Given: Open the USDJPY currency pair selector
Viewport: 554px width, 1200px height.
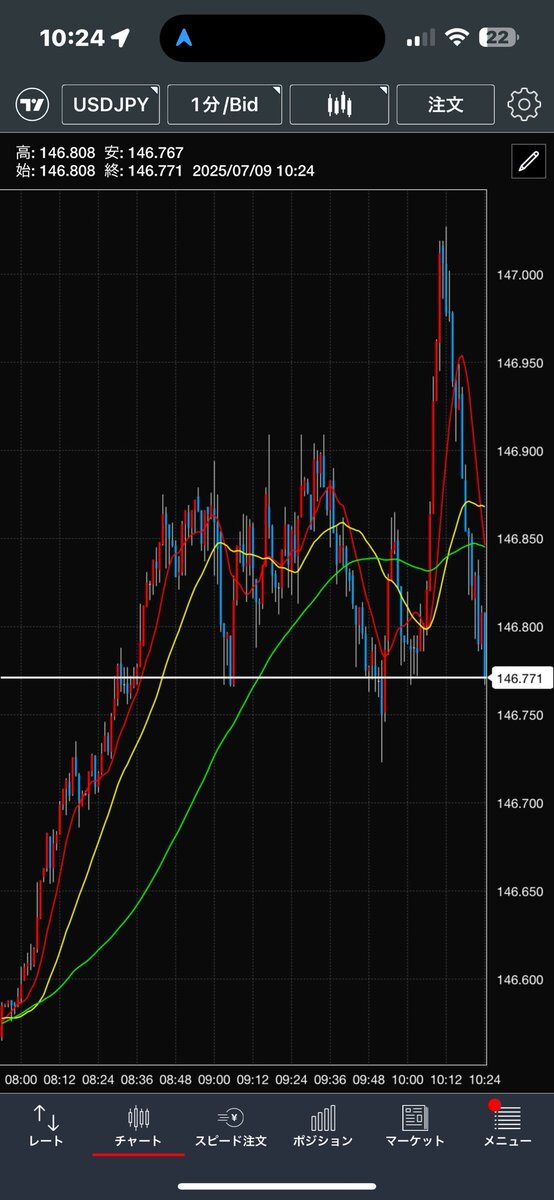Looking at the screenshot, I should [110, 104].
